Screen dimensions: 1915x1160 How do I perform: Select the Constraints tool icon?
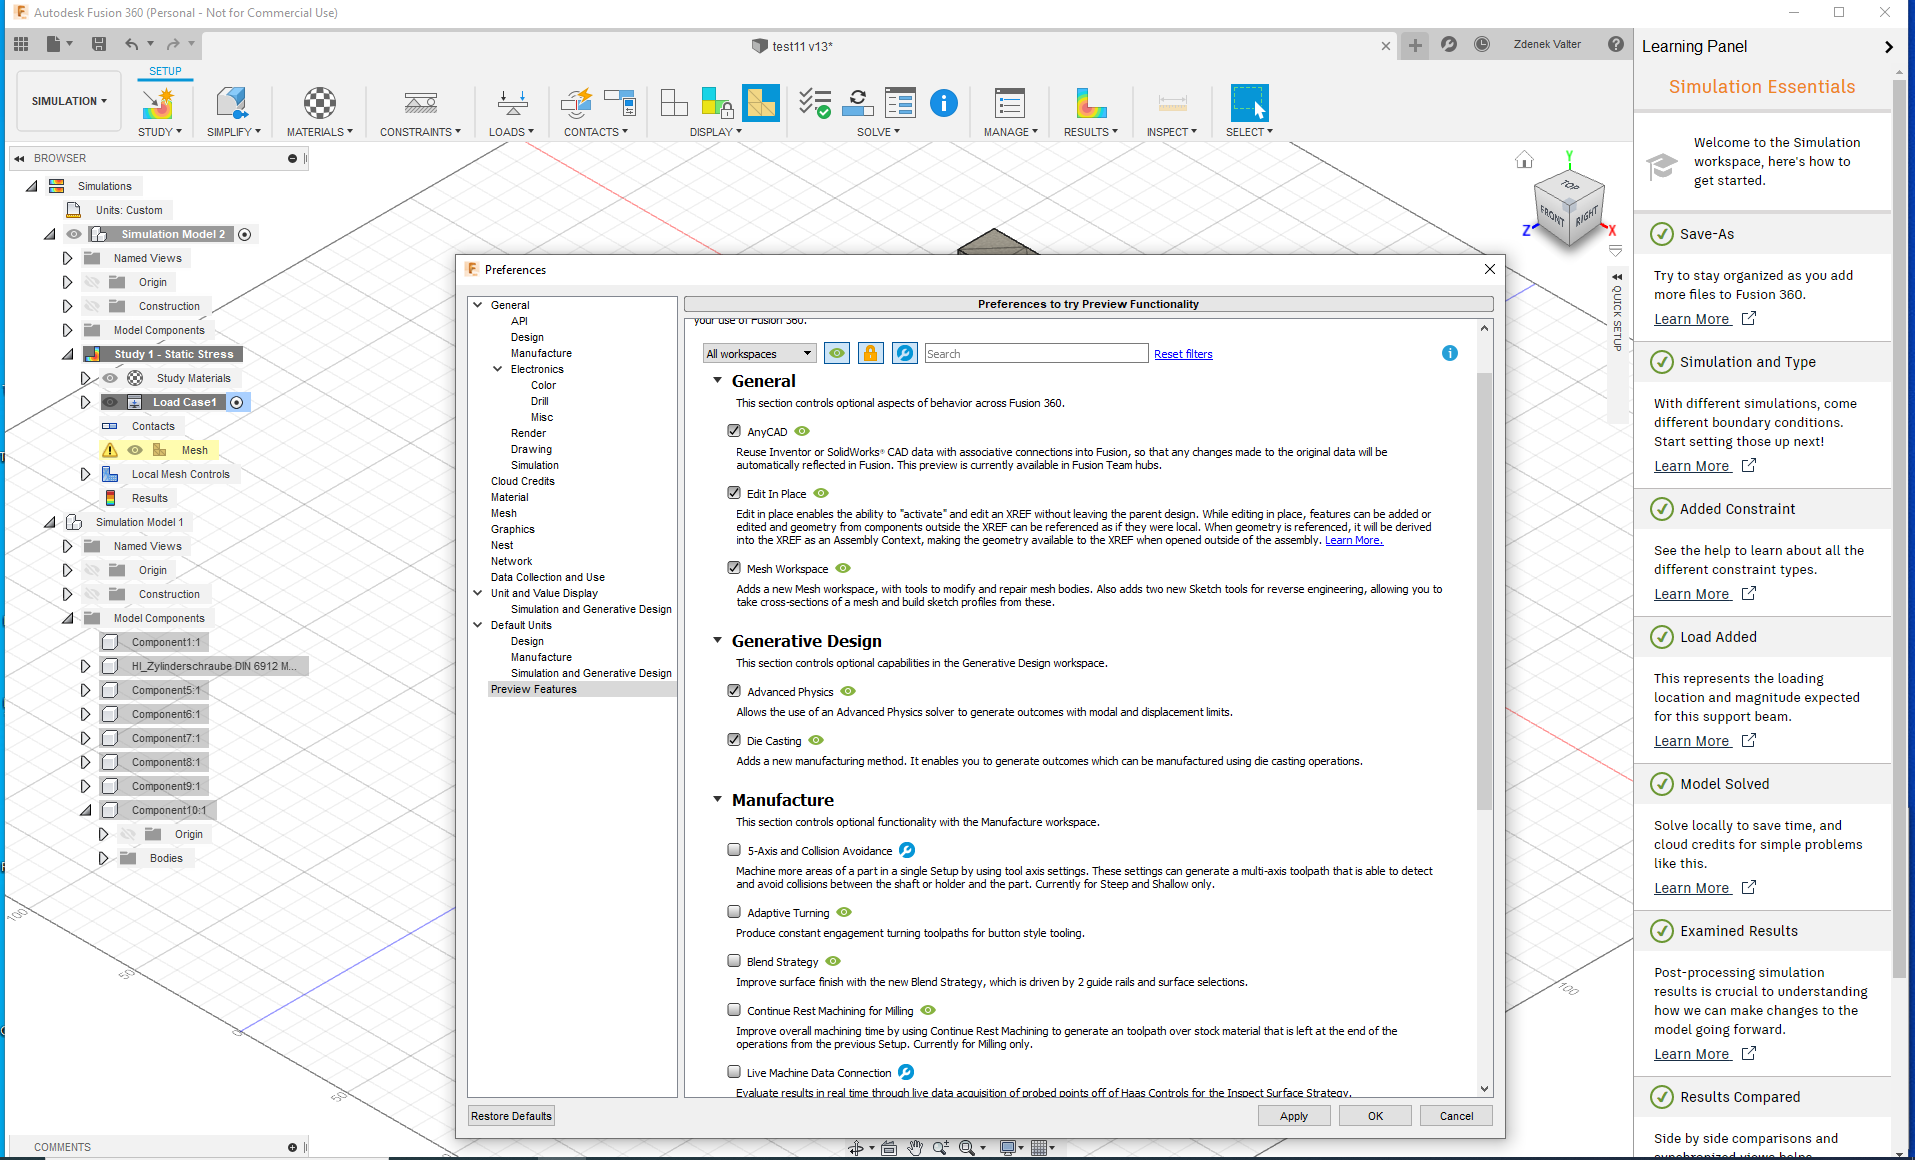[420, 104]
